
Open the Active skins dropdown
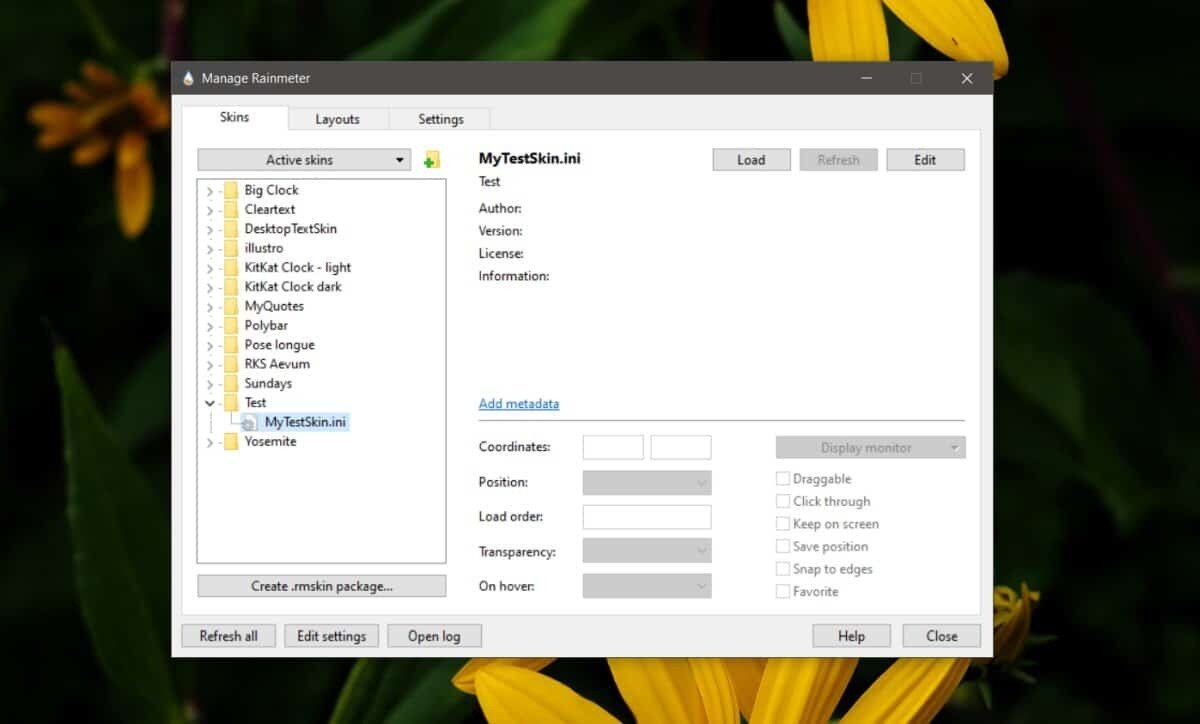coord(304,160)
